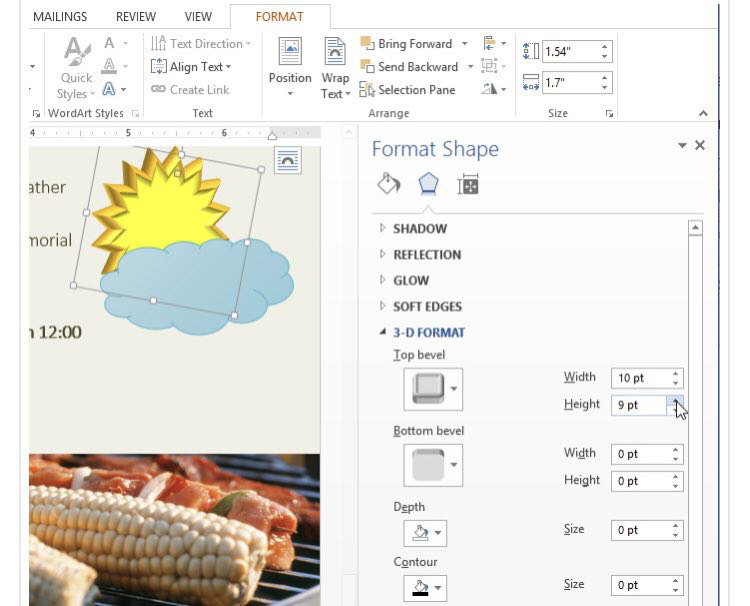
Task: Expand the REFLECTION section
Action: 426,255
